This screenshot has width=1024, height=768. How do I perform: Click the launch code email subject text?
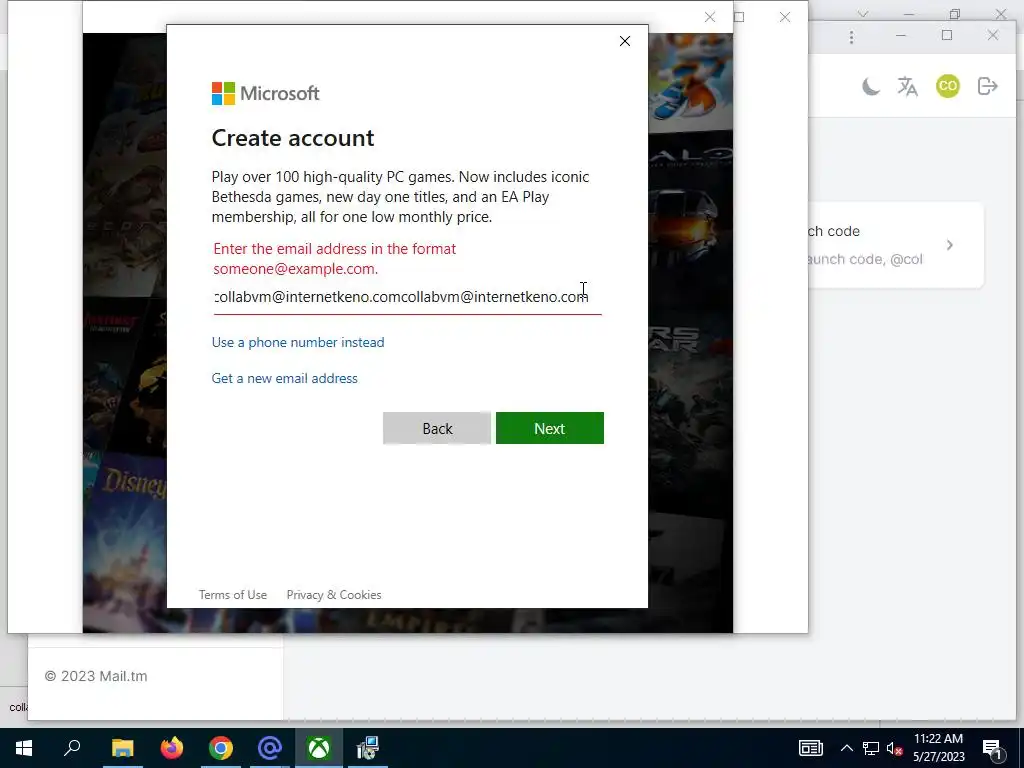click(x=833, y=231)
